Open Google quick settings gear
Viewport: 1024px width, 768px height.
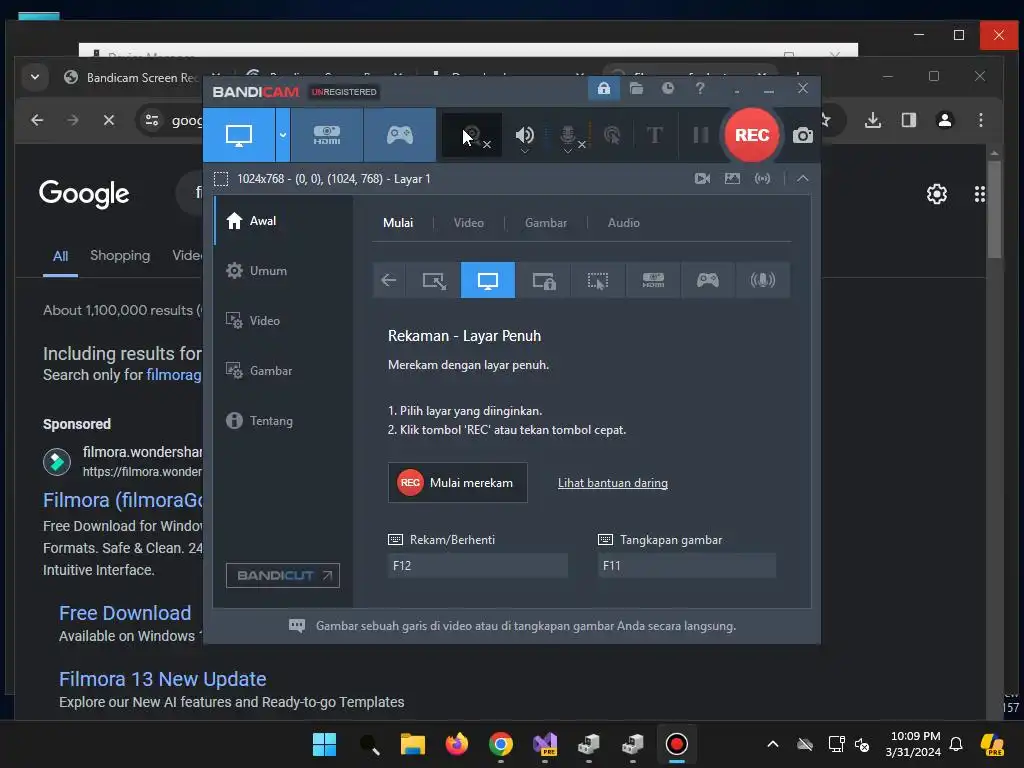pos(936,194)
